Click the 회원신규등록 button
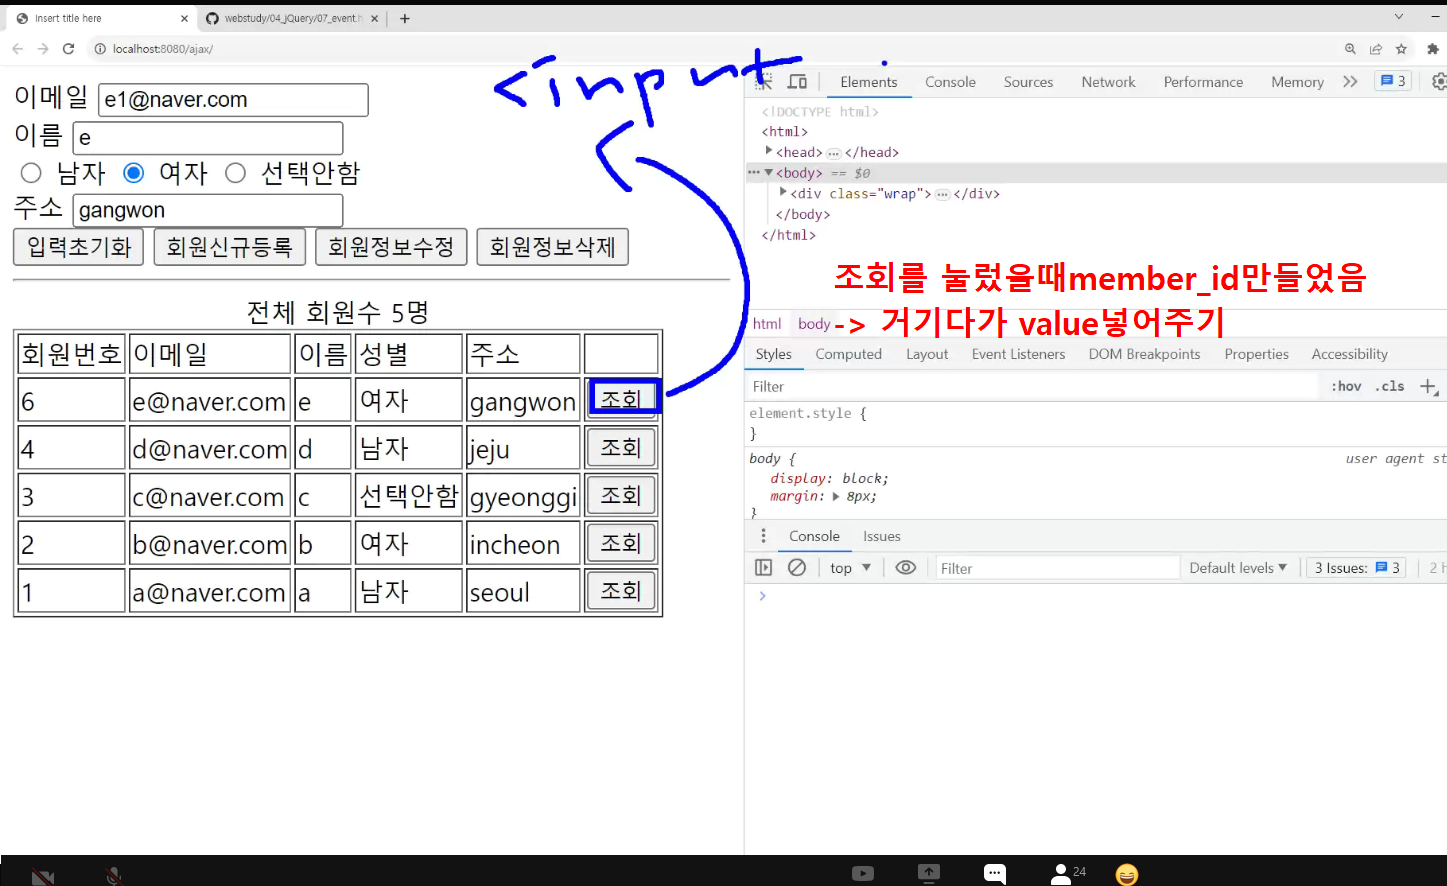Screen dimensions: 1447x886 (x=229, y=247)
